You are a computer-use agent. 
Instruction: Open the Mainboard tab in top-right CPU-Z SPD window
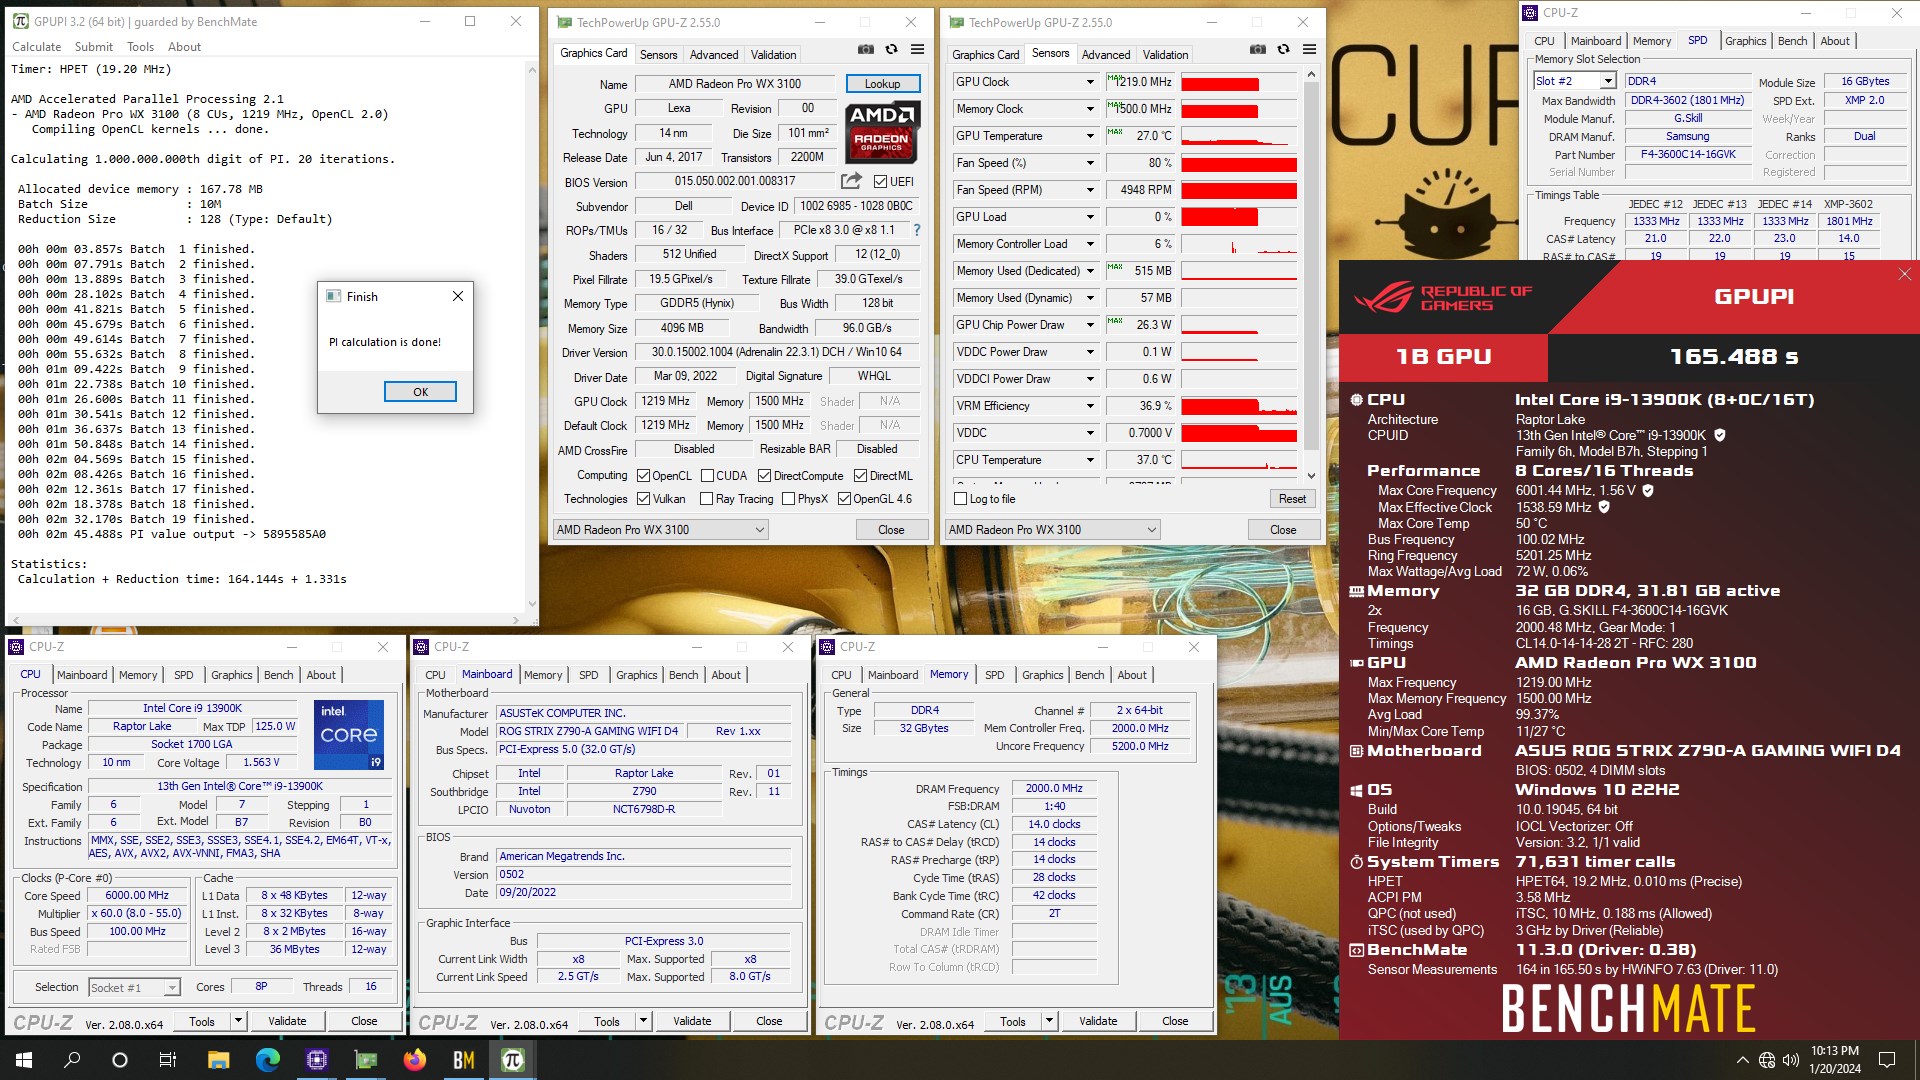click(1595, 41)
